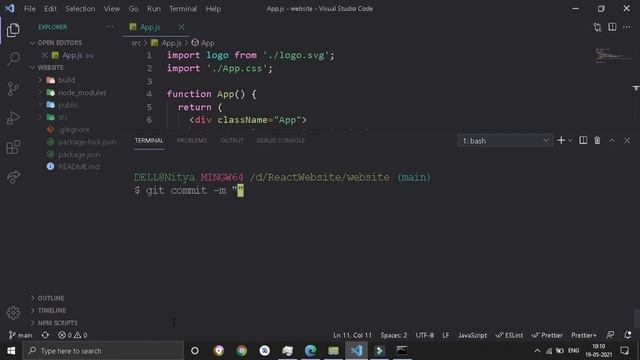The height and width of the screenshot is (360, 640).
Task: Switch to the OUTPUT panel tab
Action: [x=232, y=140]
